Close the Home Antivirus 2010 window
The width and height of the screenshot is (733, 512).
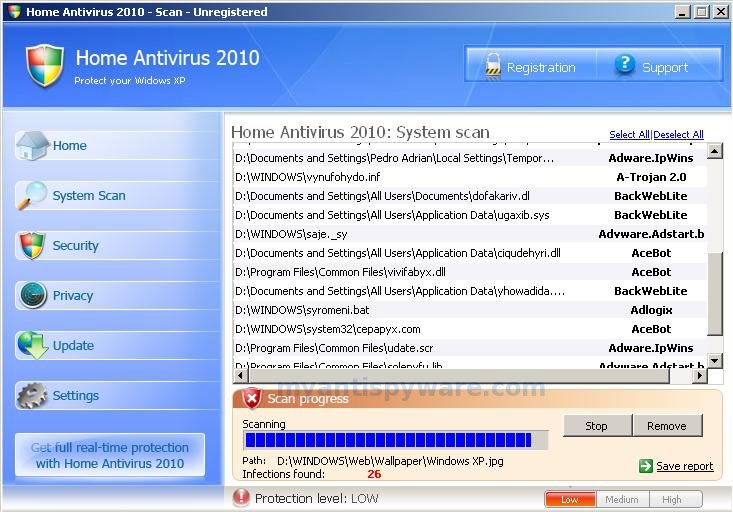tap(721, 12)
